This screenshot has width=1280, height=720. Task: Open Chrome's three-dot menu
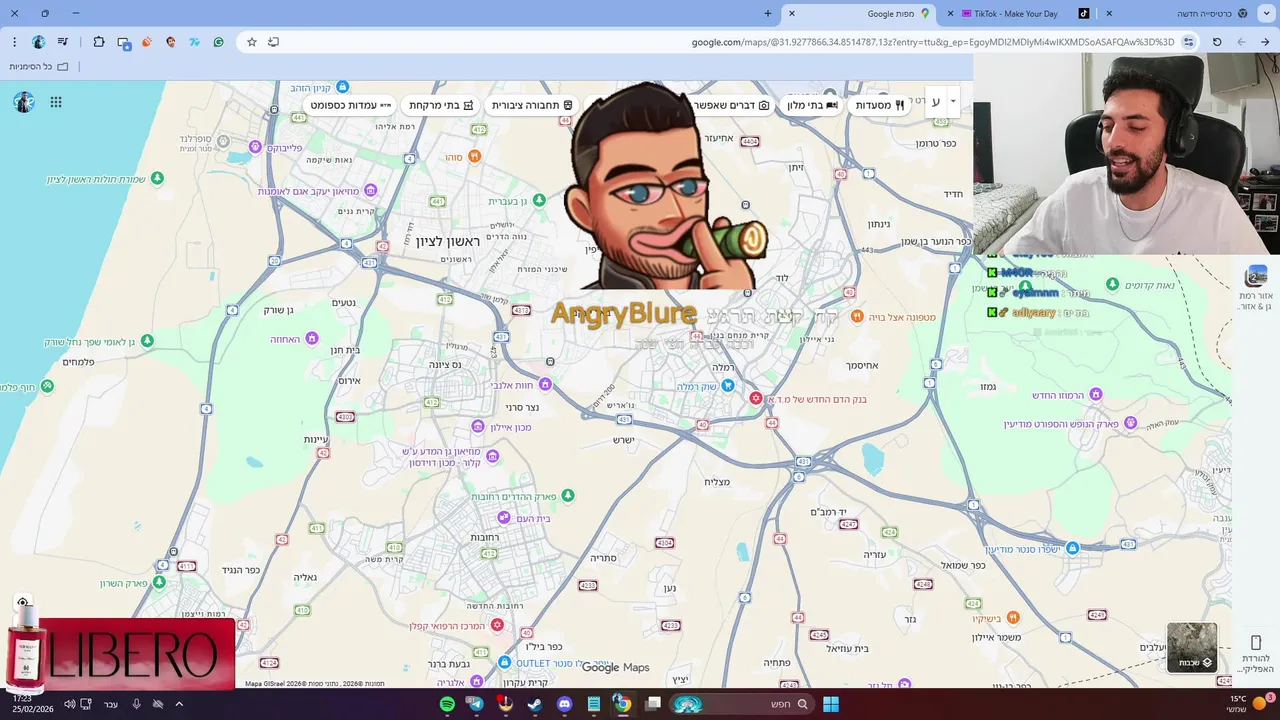pos(14,42)
